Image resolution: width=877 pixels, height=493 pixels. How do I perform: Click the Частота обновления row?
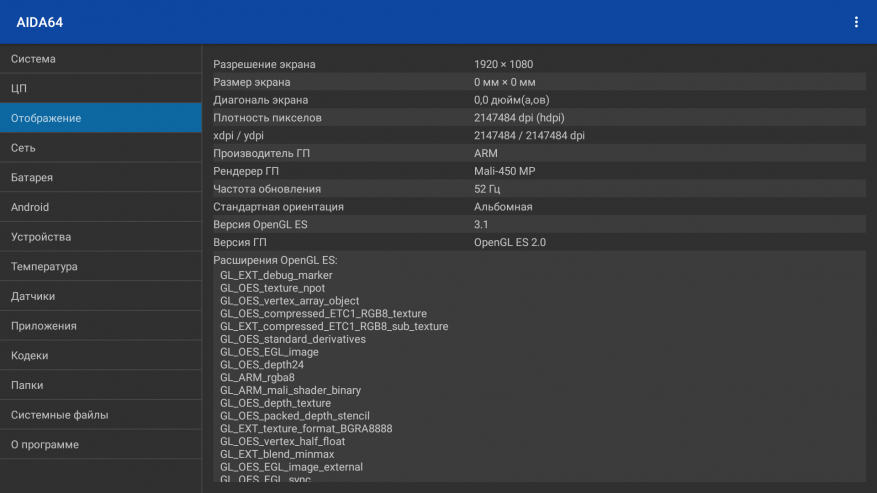[538, 189]
